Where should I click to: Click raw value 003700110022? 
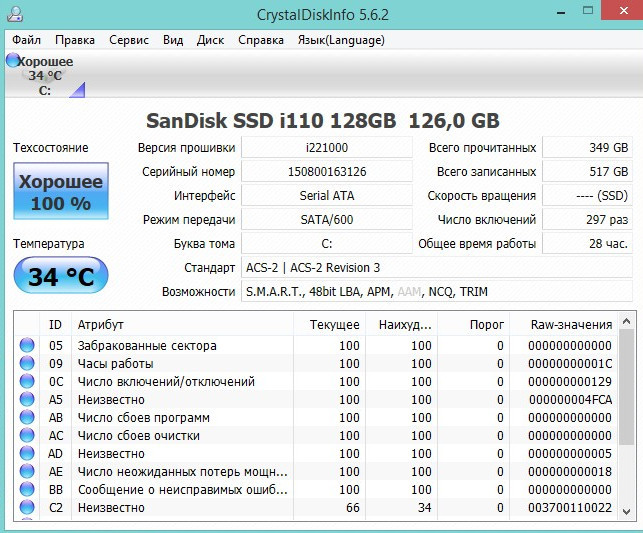570,508
